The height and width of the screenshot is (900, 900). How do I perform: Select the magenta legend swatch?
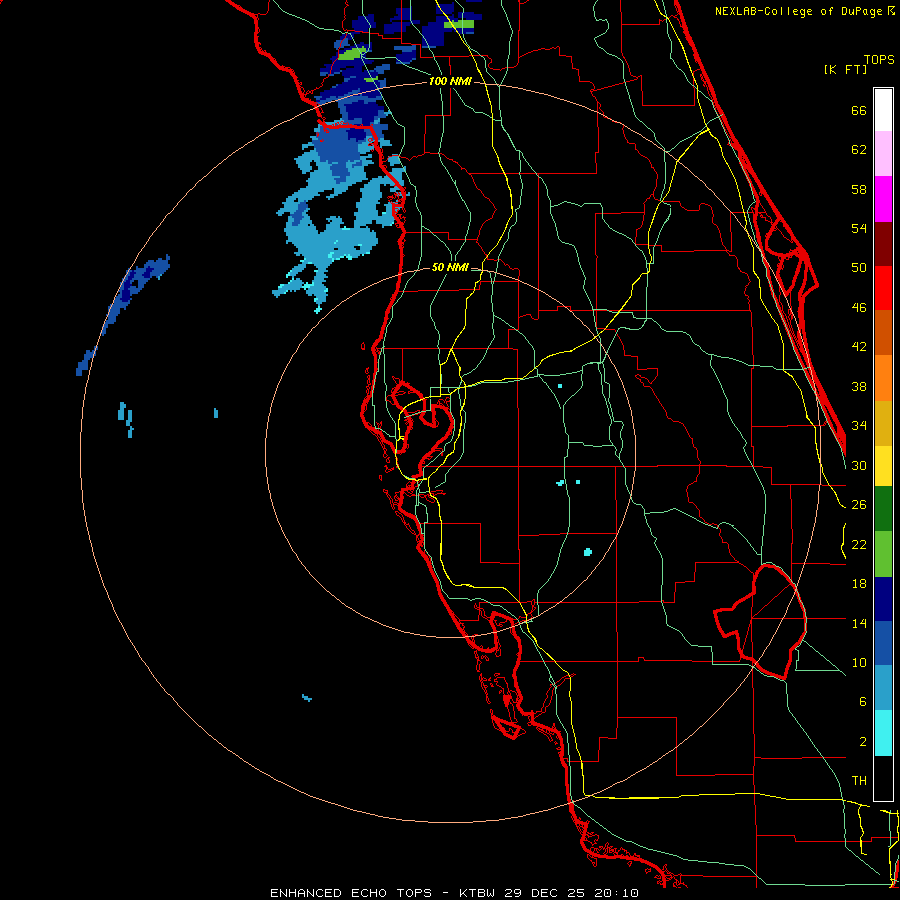tap(883, 199)
